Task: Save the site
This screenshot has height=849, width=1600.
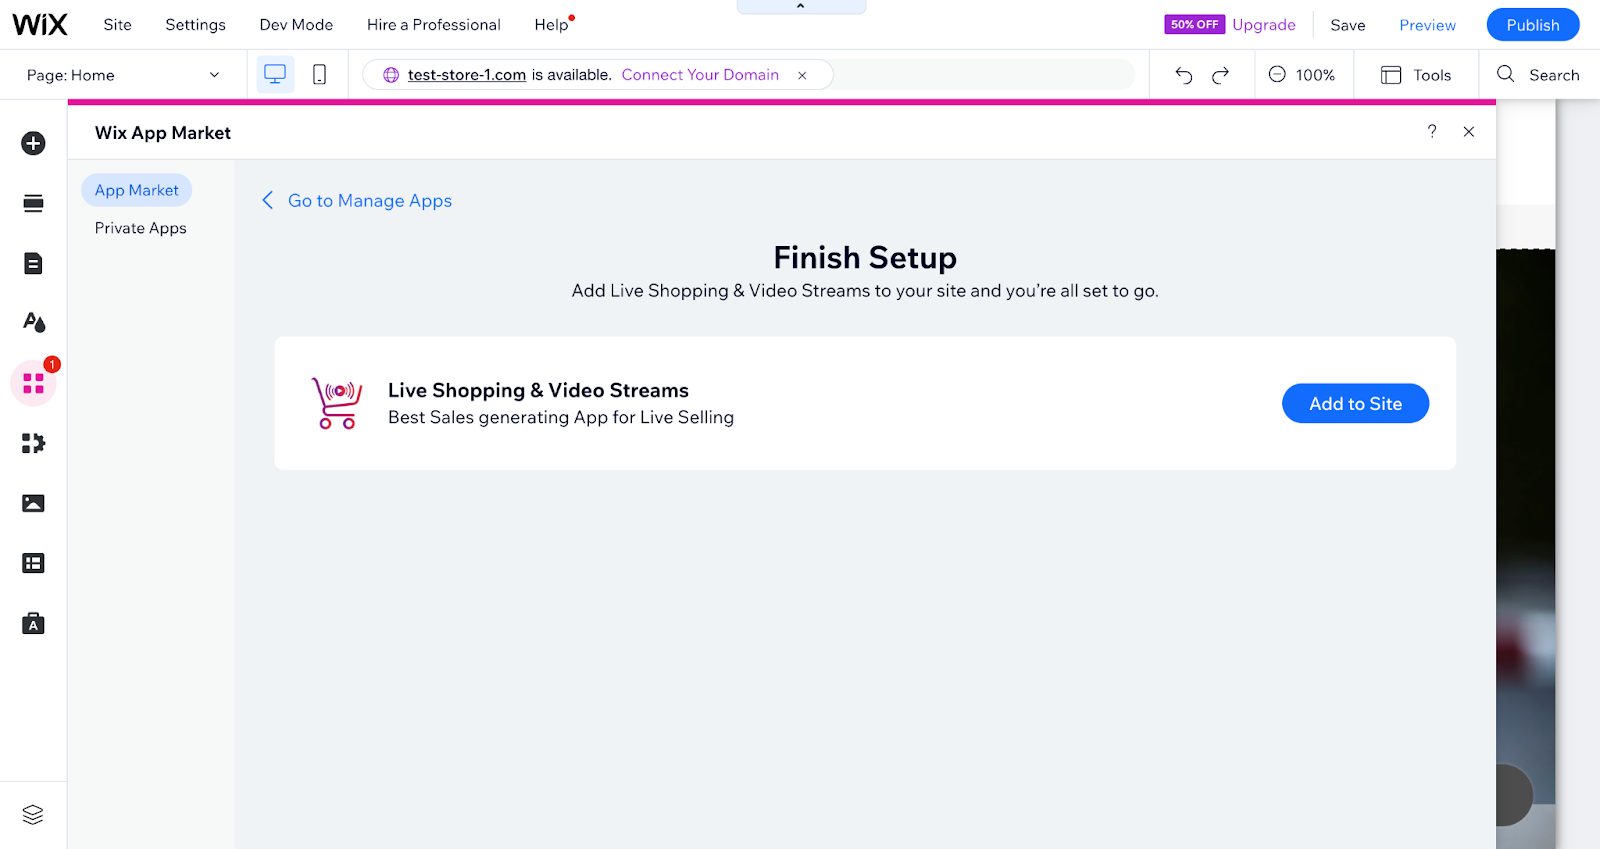Action: (x=1348, y=25)
